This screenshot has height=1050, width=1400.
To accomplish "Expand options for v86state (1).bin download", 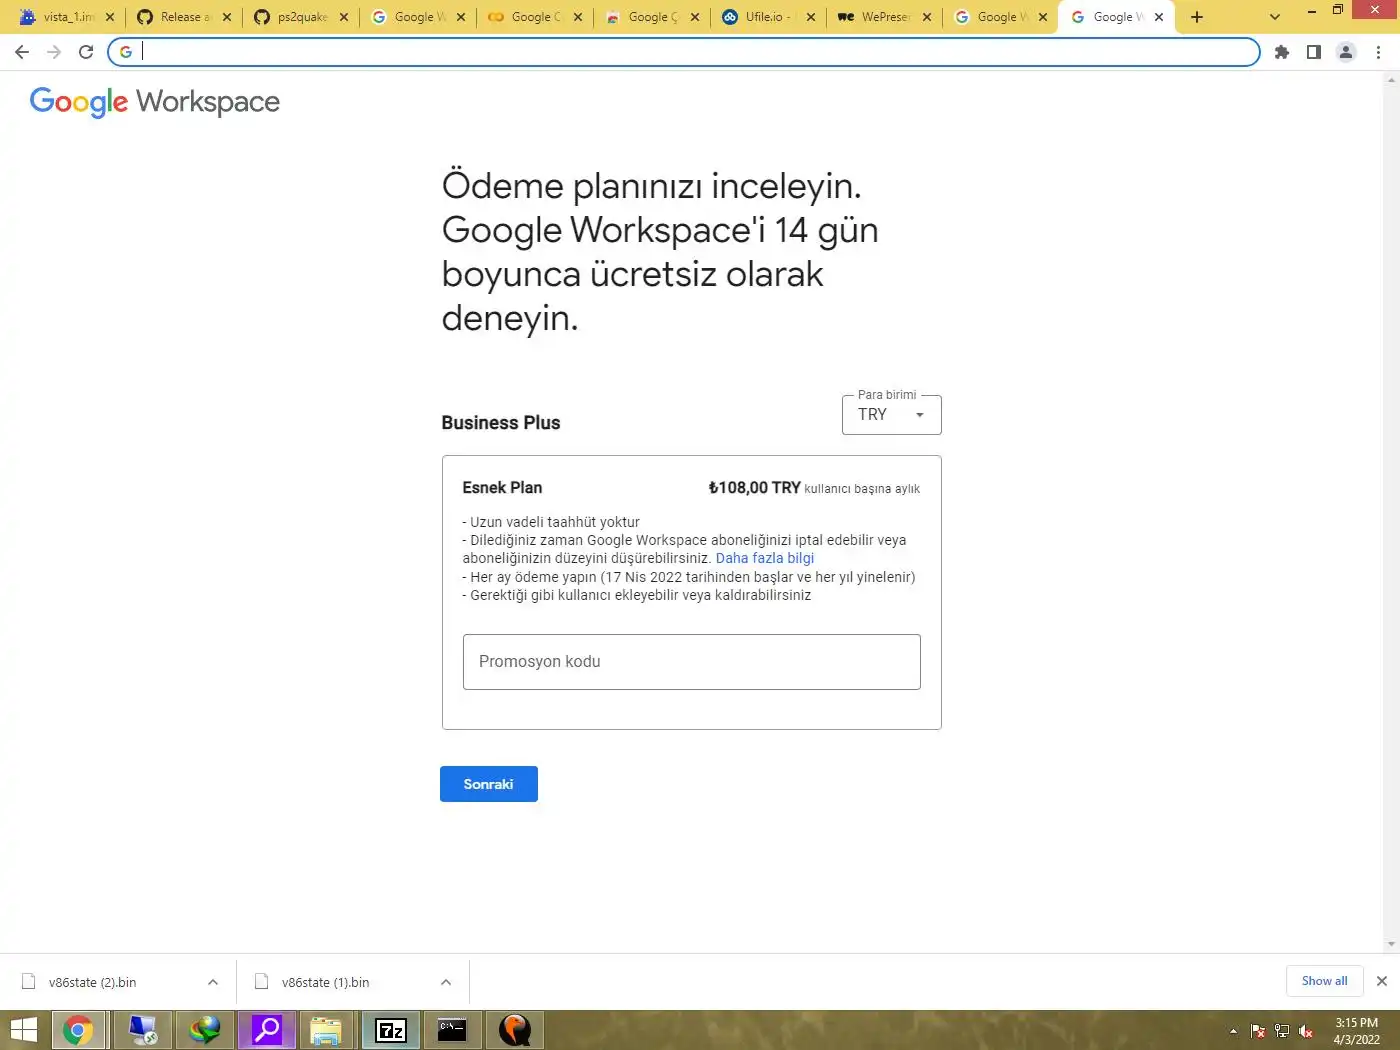I will point(446,982).
